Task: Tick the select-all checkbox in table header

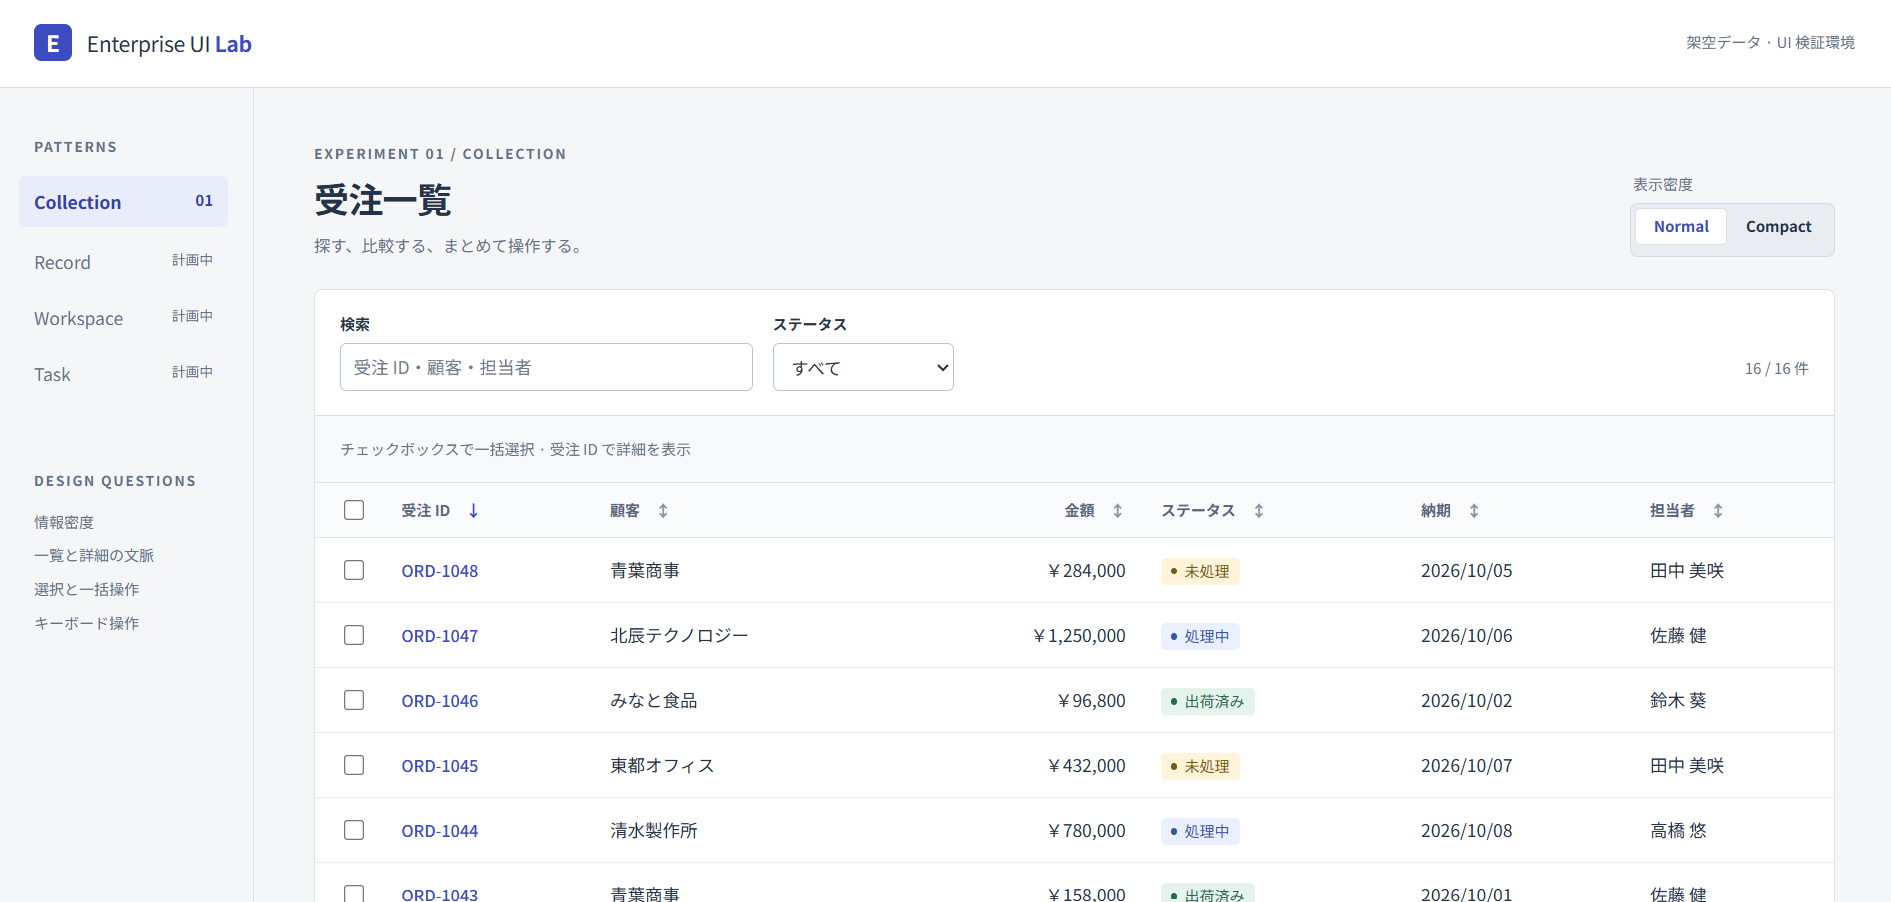Action: coord(354,510)
